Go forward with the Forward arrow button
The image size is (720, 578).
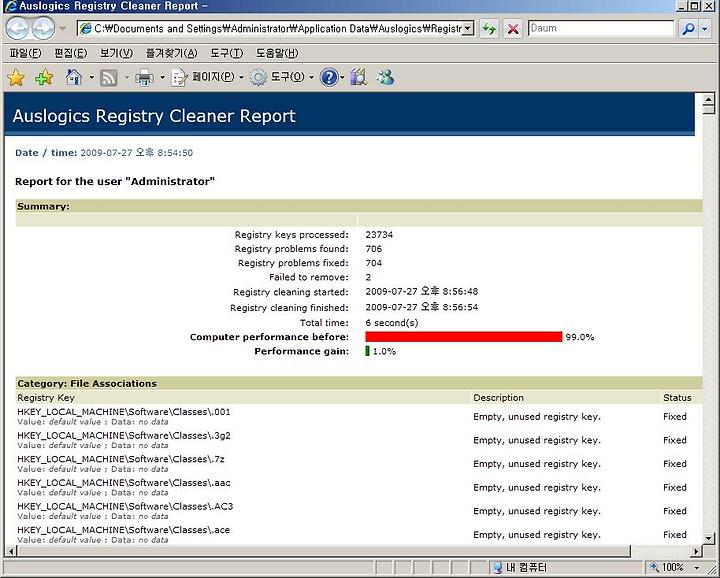click(43, 28)
